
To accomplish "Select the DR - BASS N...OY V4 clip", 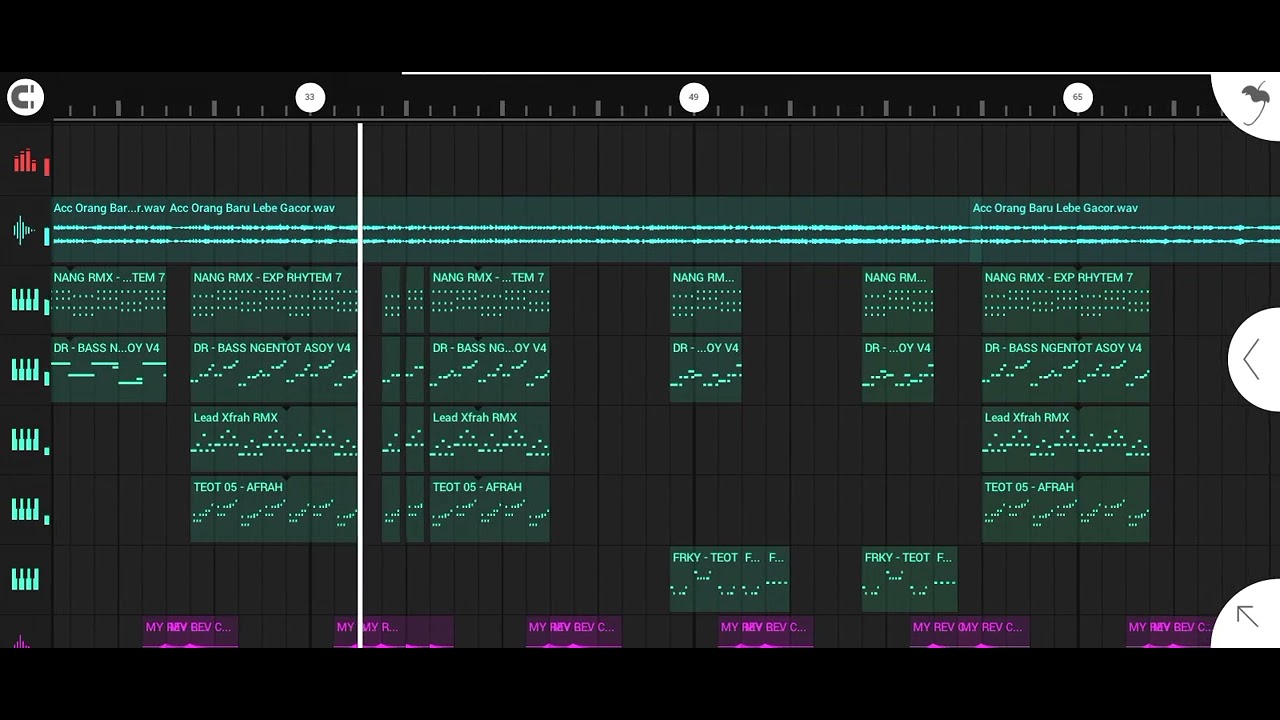I will tap(109, 370).
